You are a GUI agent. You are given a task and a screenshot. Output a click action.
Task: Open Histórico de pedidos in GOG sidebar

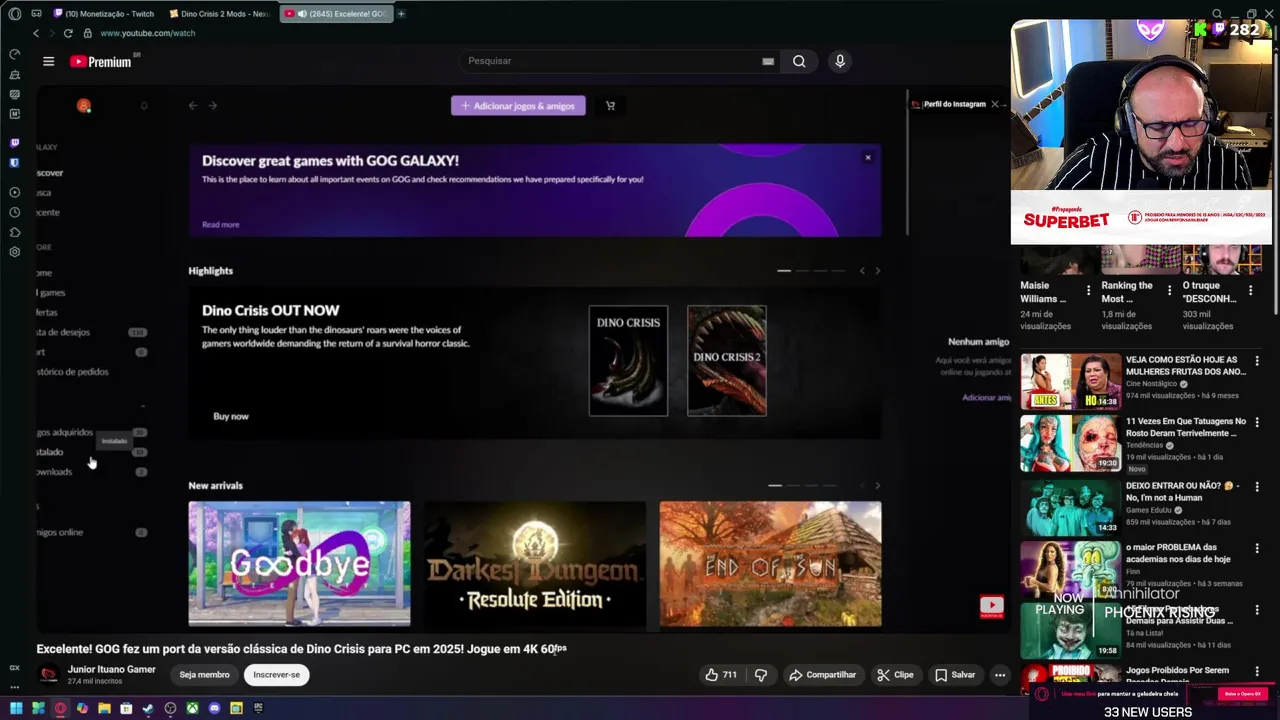[x=72, y=372]
